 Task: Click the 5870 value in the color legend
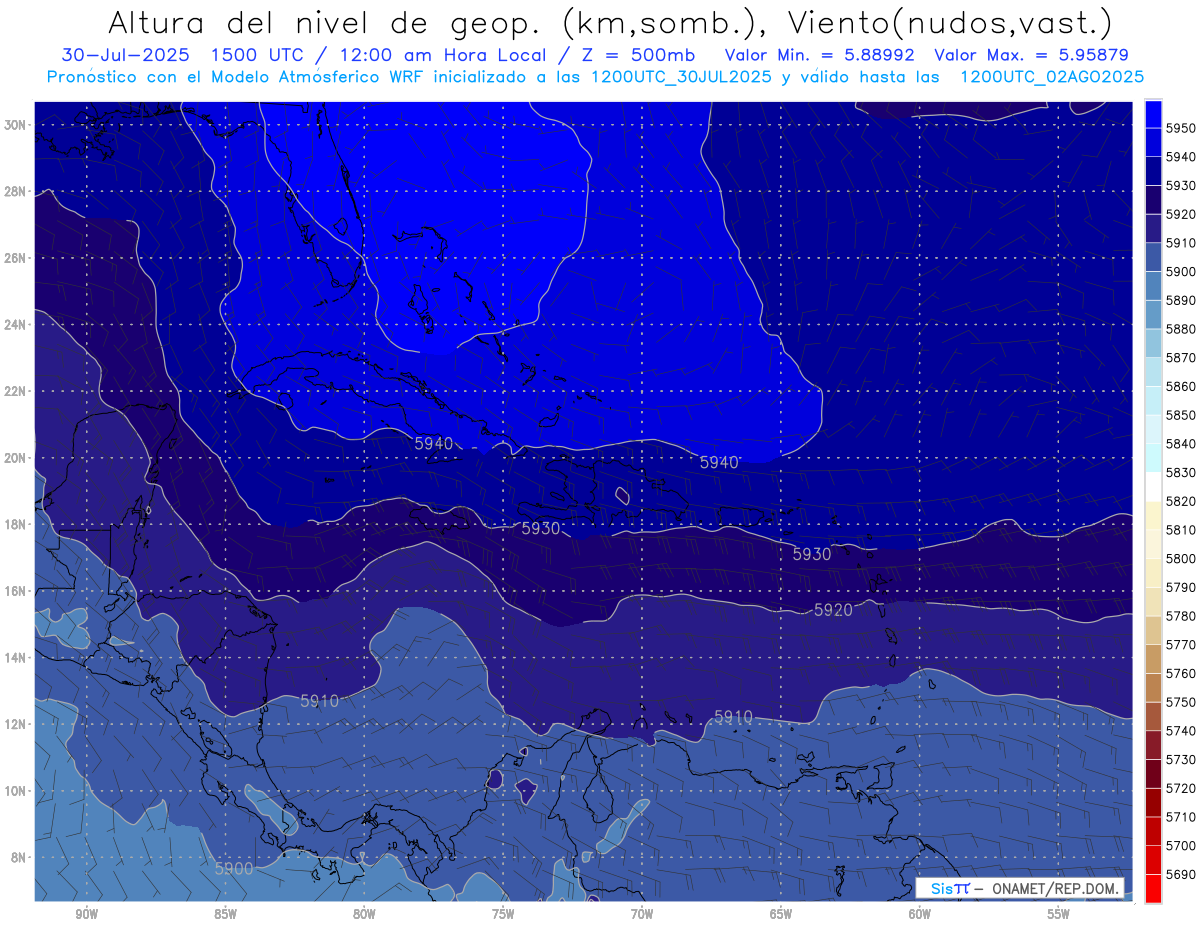tap(1181, 357)
